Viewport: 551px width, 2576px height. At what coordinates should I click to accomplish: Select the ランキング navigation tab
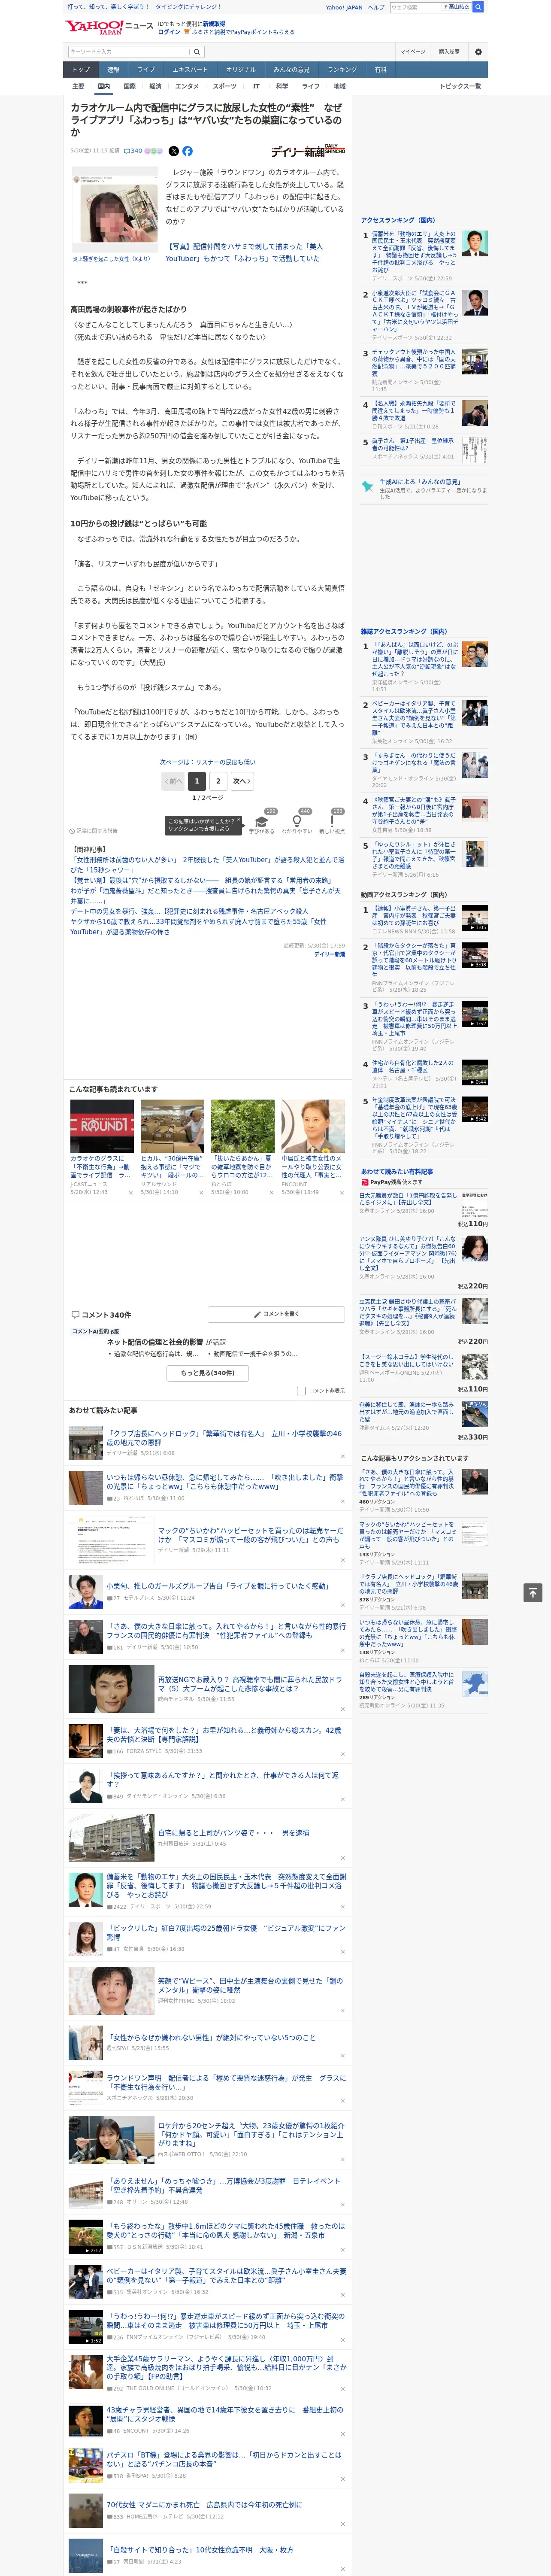342,70
